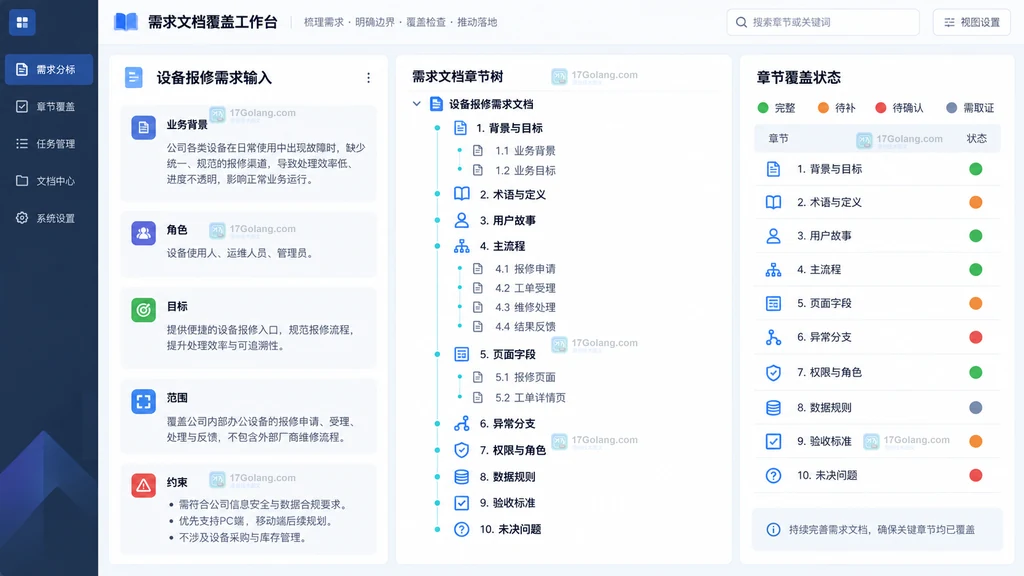Open 需求分析 in the sidebar

[49, 69]
